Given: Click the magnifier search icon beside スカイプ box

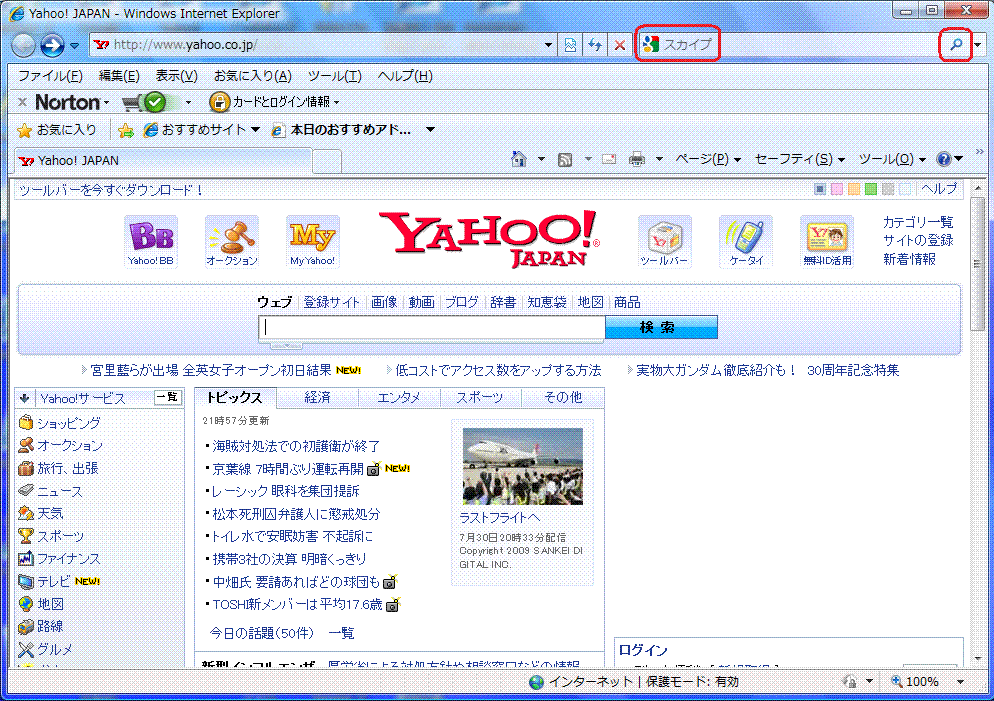Looking at the screenshot, I should (956, 44).
